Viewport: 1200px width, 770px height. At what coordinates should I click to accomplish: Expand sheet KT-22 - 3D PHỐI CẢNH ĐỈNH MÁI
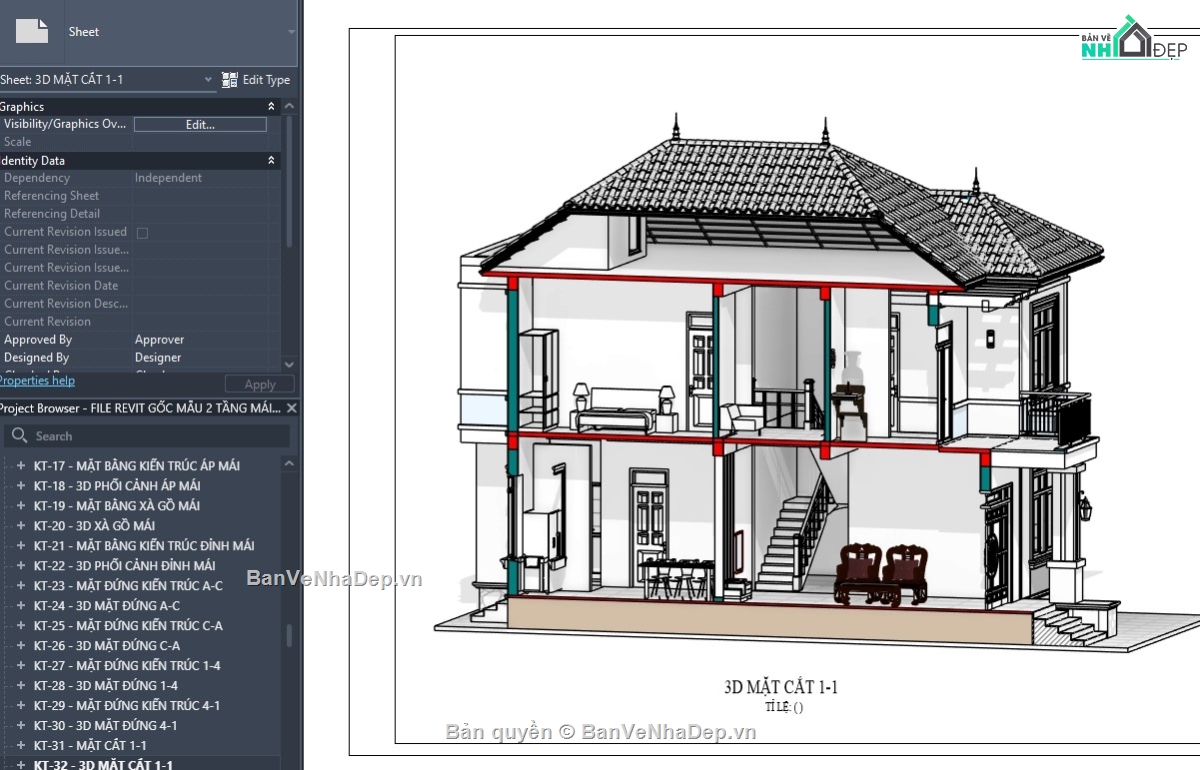click(x=20, y=566)
